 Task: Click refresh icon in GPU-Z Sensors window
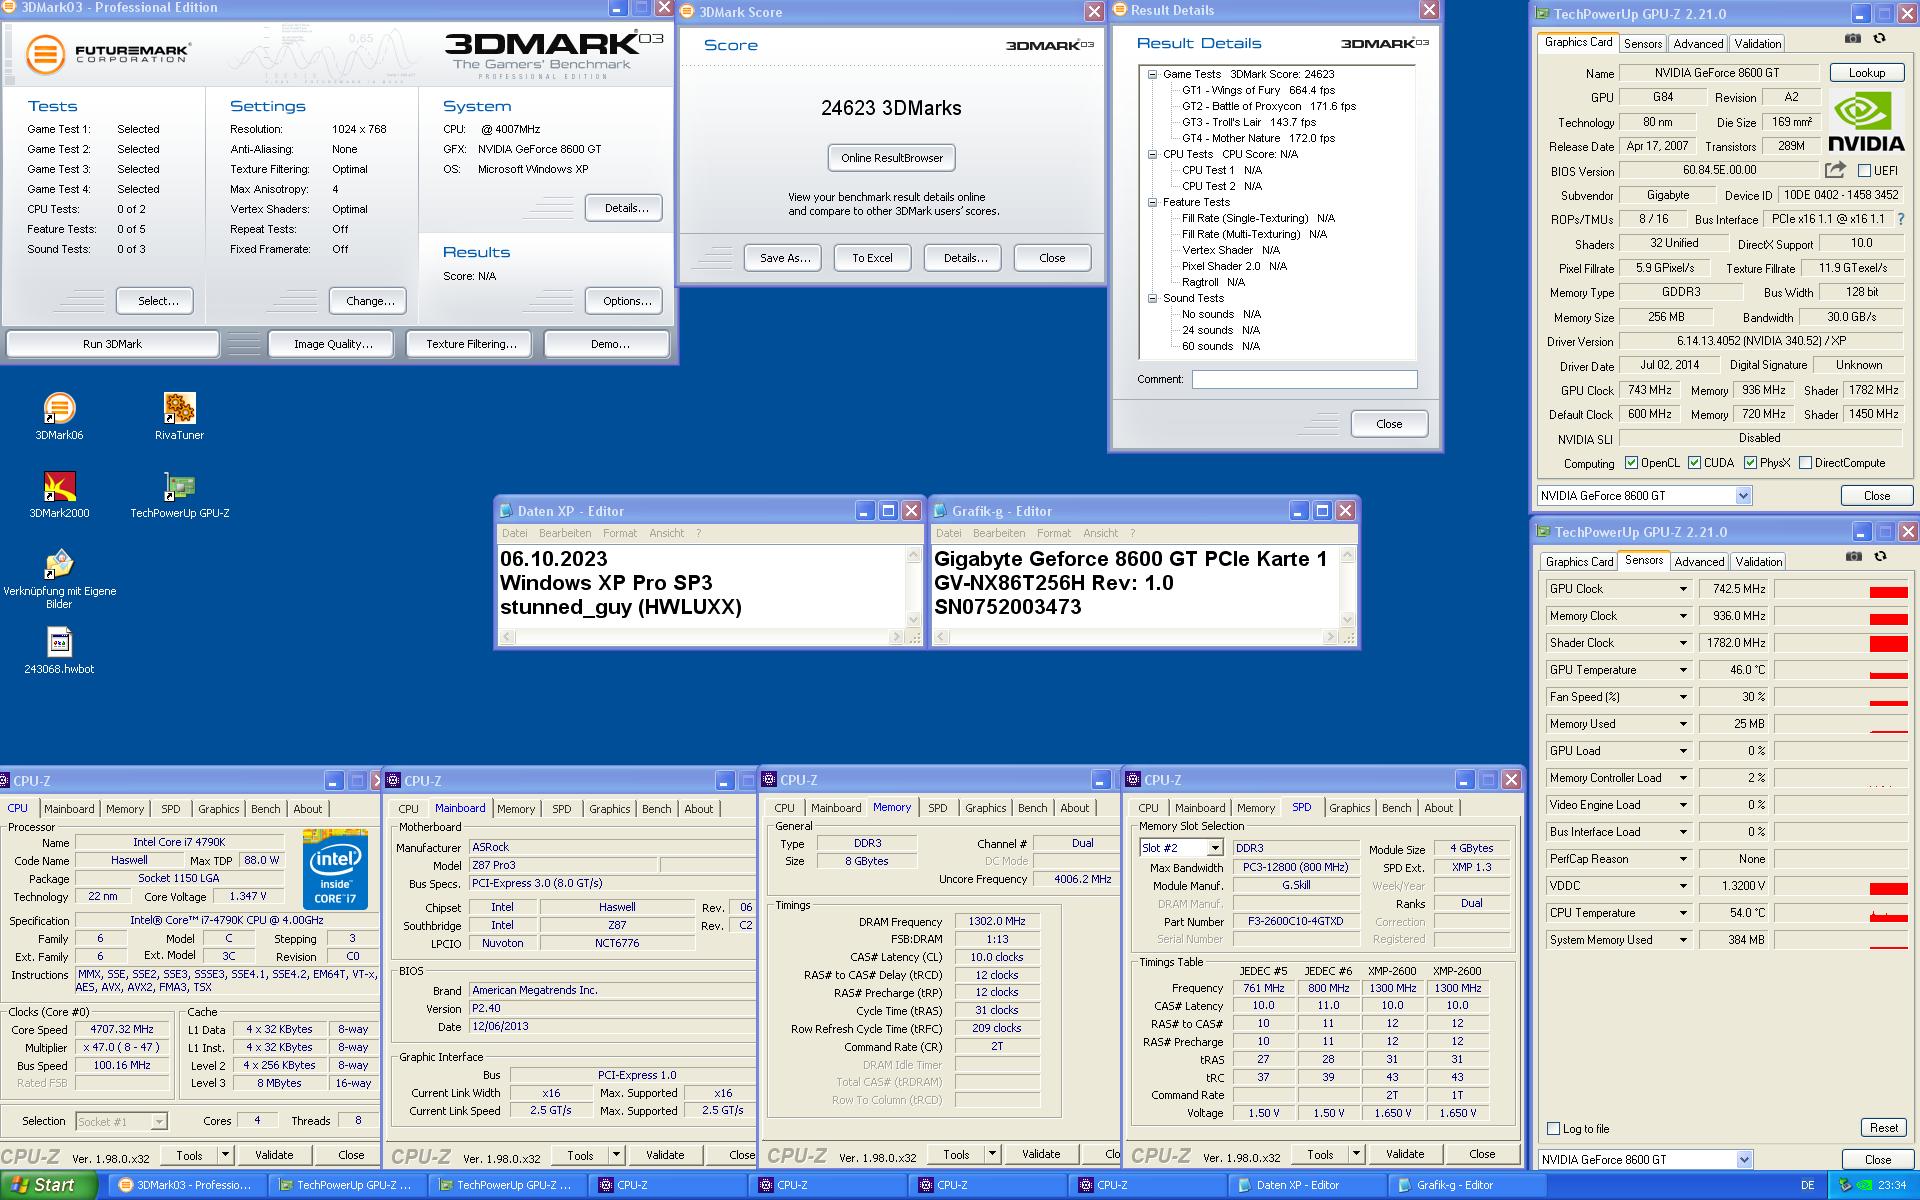(x=1880, y=557)
